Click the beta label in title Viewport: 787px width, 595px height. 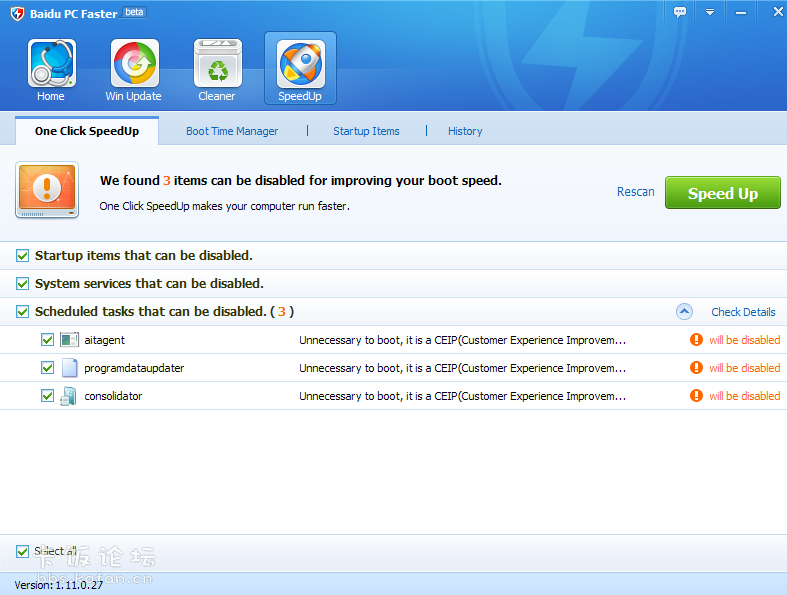[134, 12]
